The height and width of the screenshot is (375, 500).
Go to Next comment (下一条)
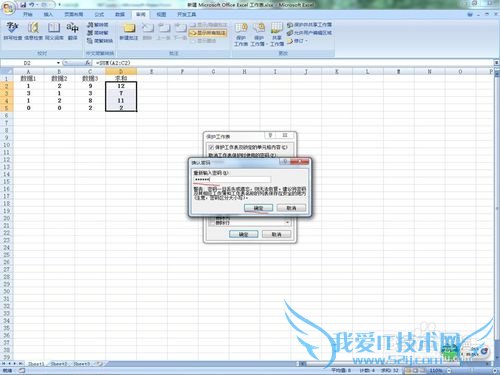click(180, 31)
